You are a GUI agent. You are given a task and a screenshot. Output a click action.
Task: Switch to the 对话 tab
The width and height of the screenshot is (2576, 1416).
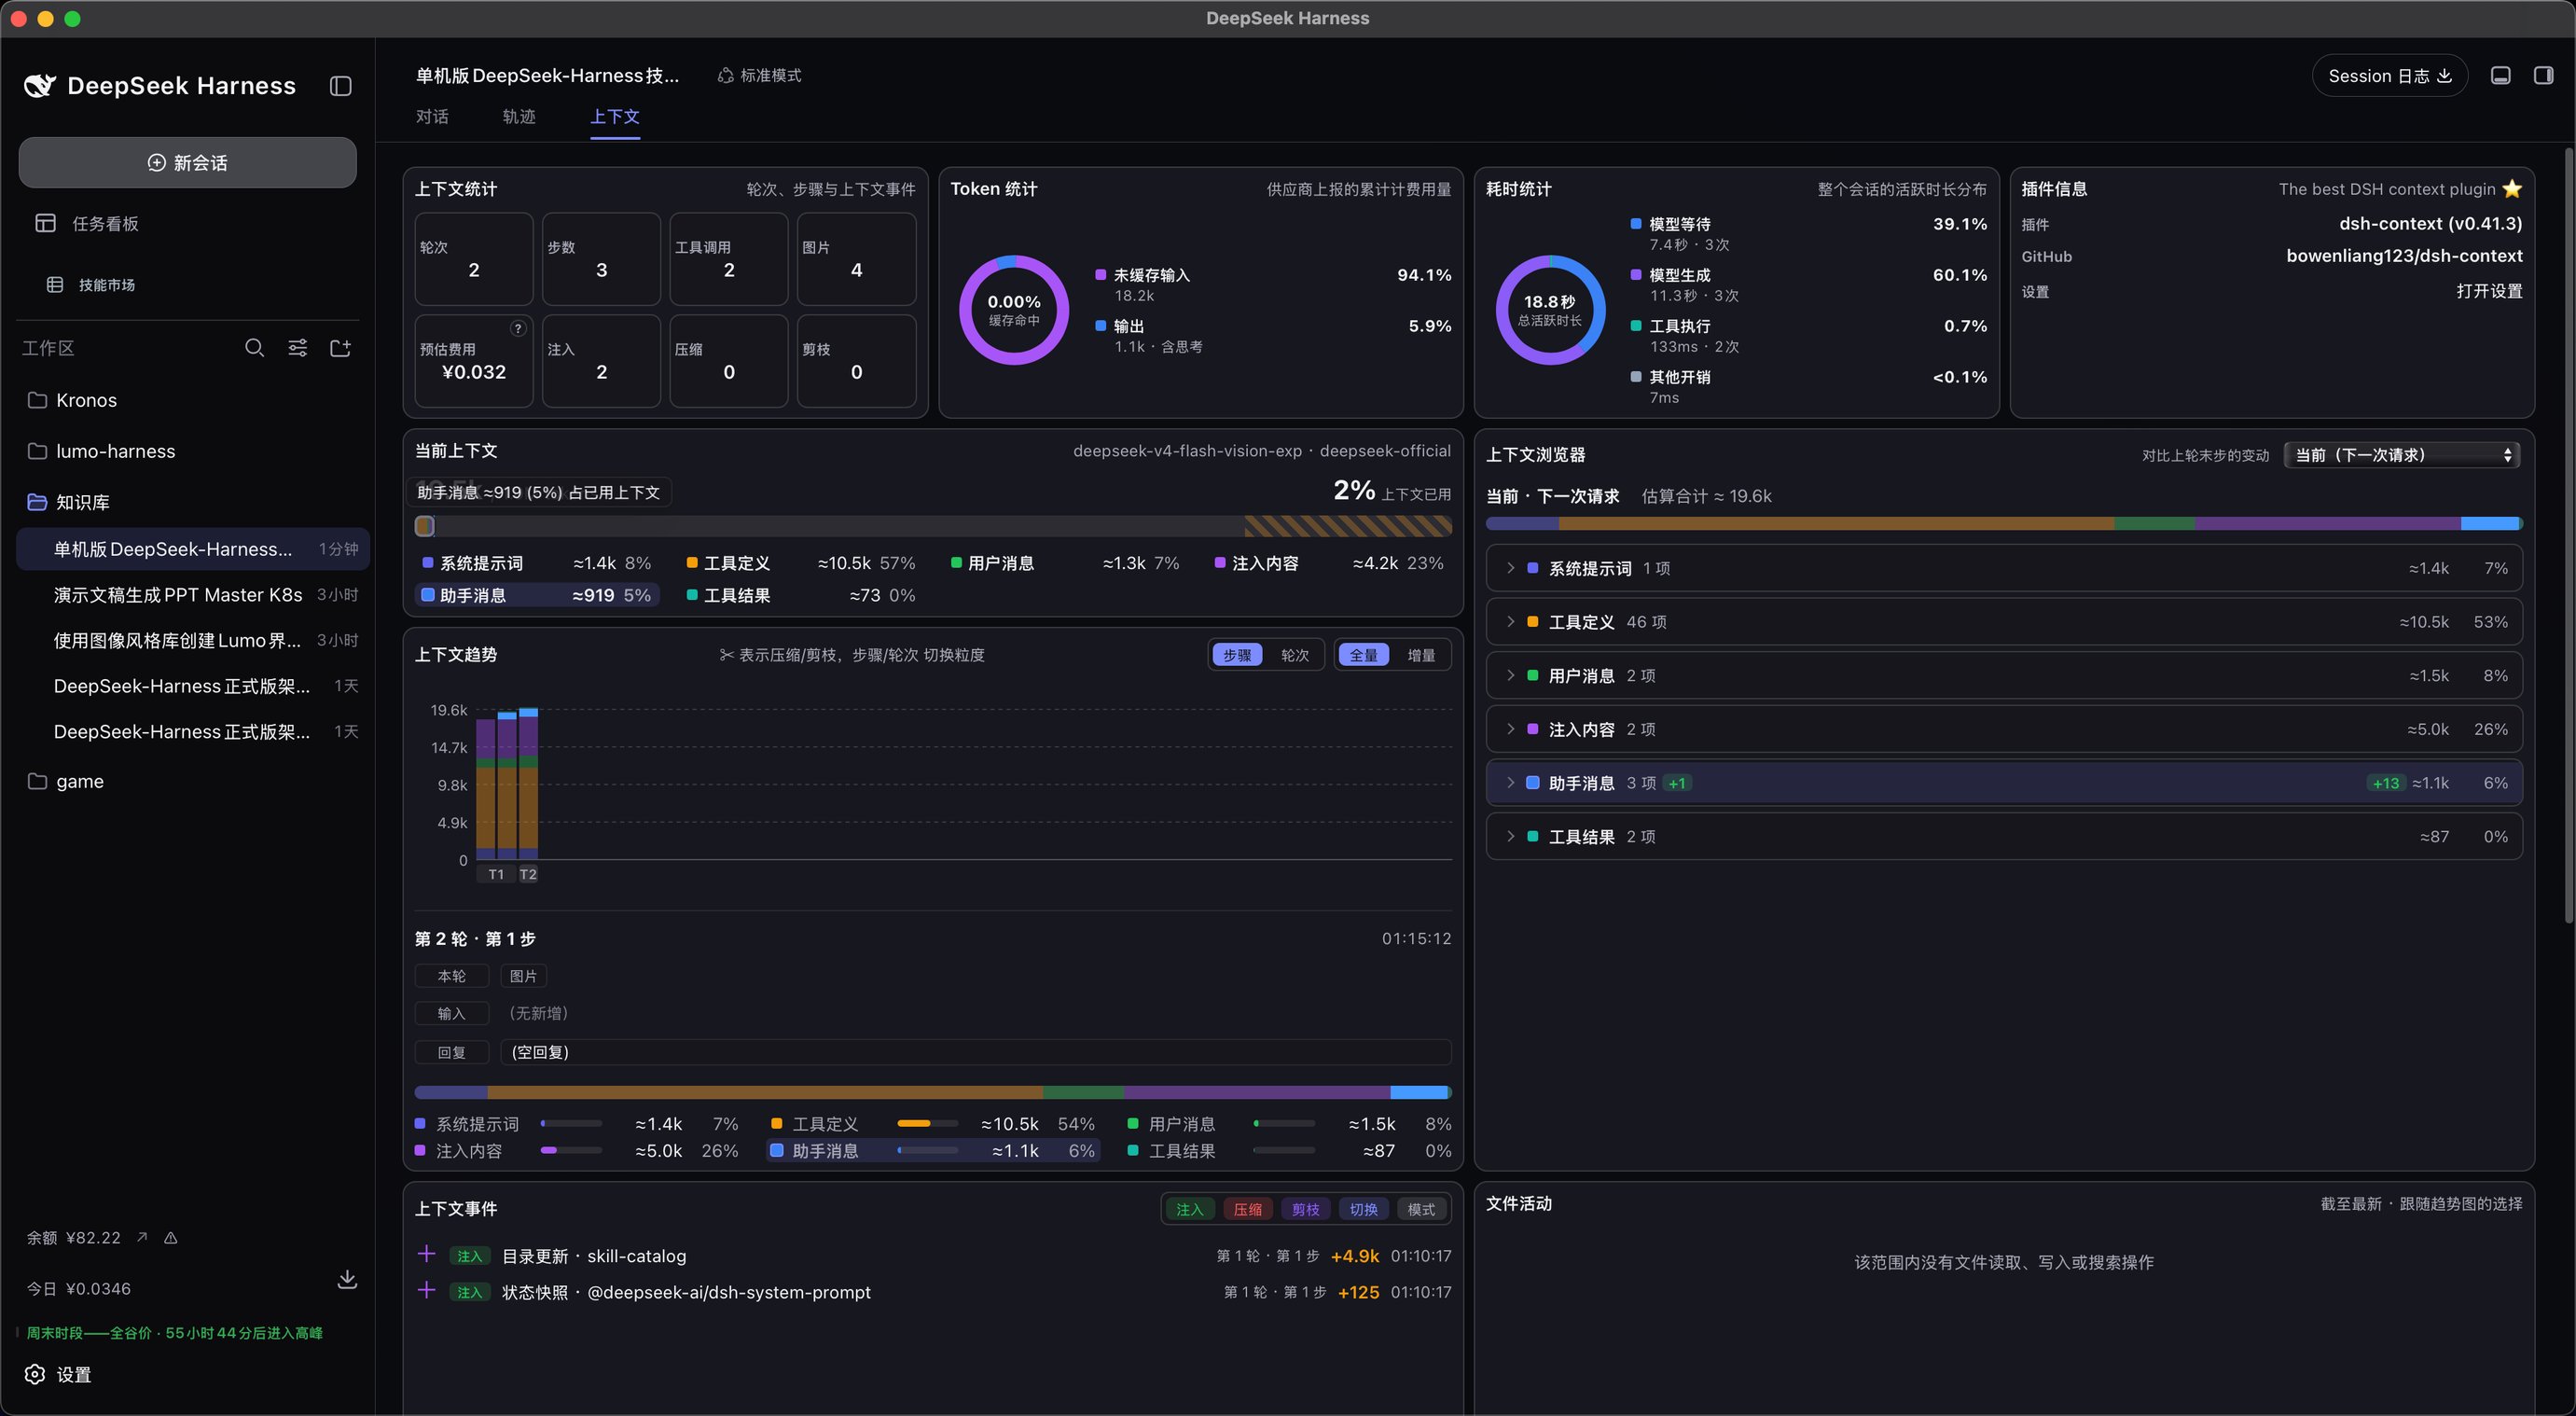[x=432, y=117]
